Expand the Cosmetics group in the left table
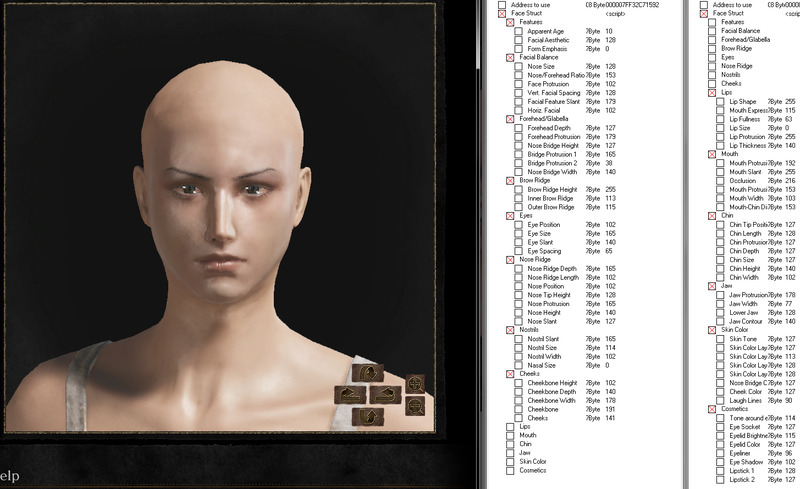This screenshot has height=489, width=800. coord(510,471)
